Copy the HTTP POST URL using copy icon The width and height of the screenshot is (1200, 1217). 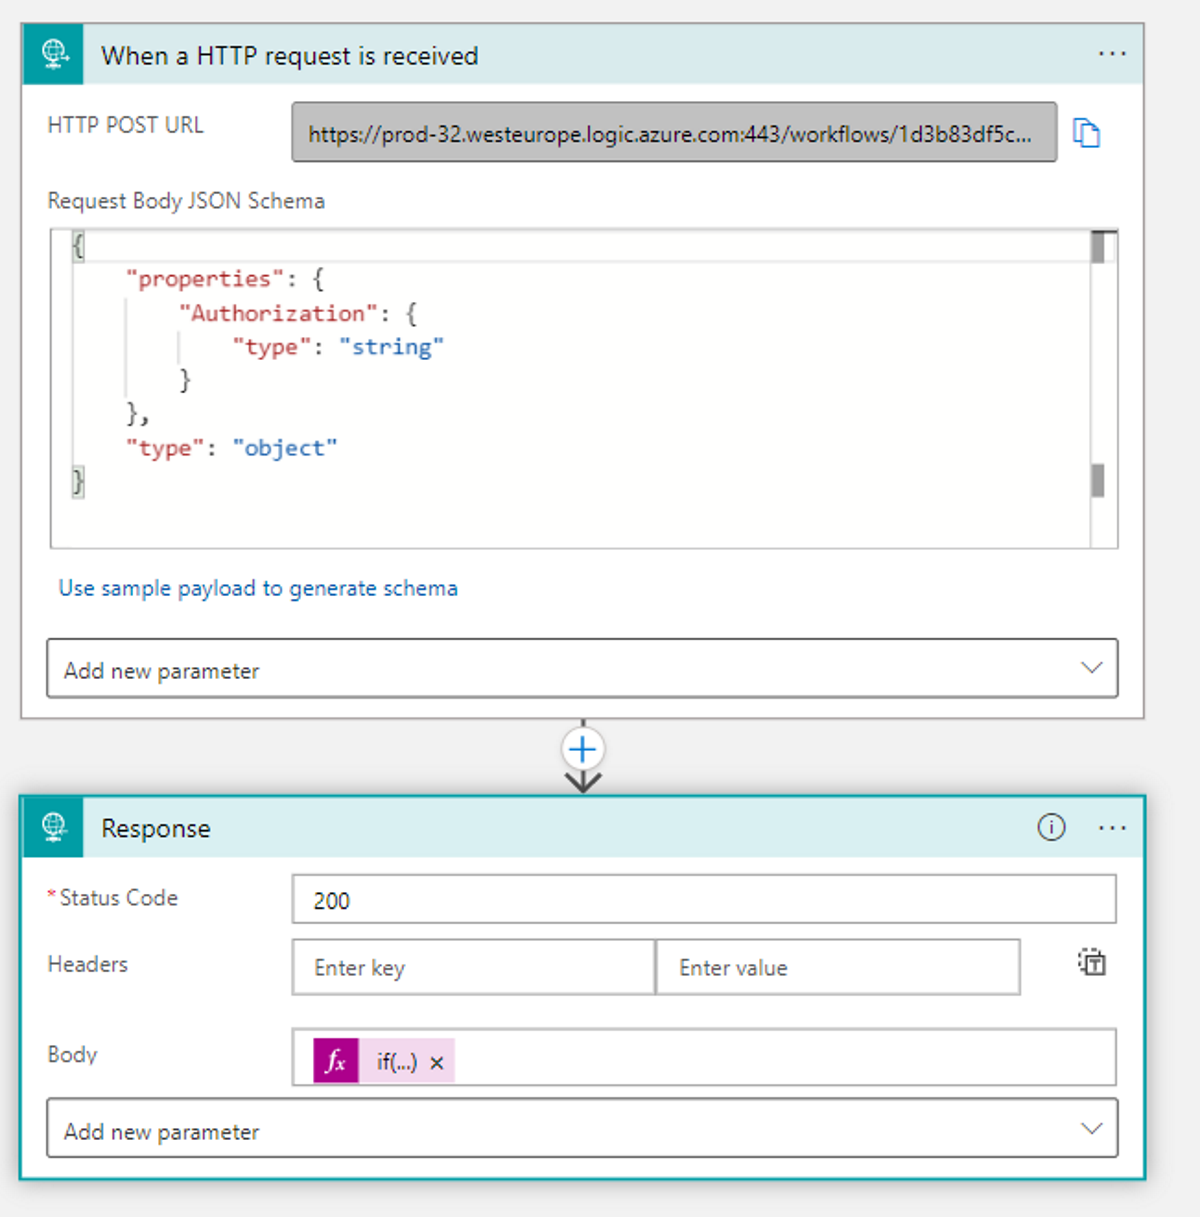[1087, 132]
